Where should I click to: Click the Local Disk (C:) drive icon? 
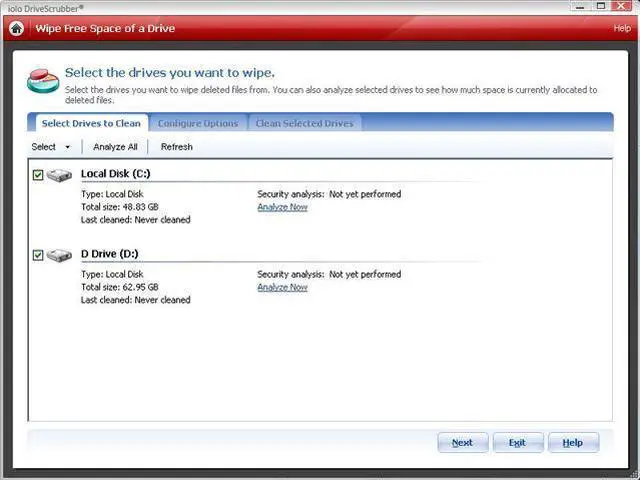[59, 176]
